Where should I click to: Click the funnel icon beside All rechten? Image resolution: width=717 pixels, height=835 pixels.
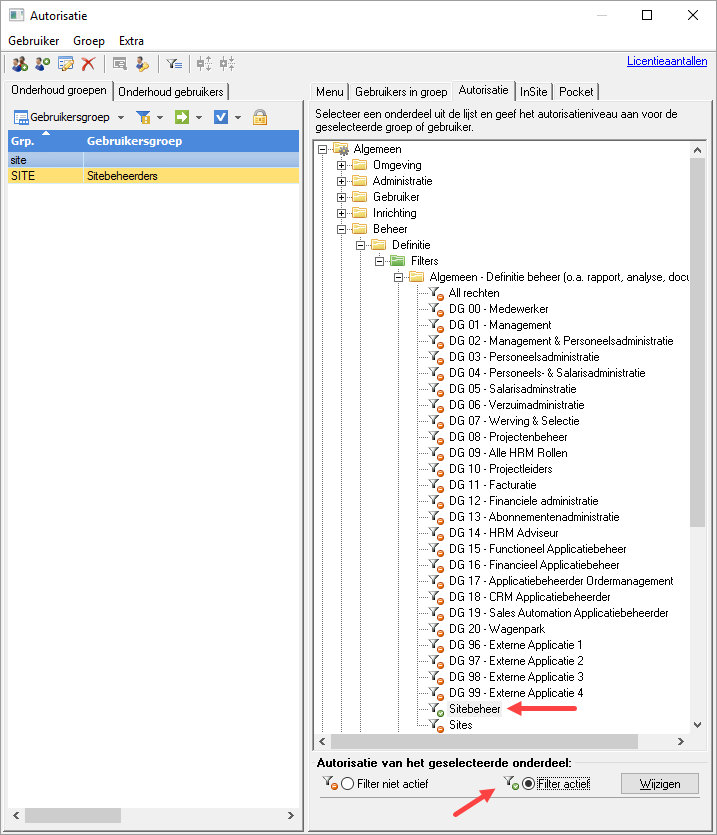[x=436, y=293]
